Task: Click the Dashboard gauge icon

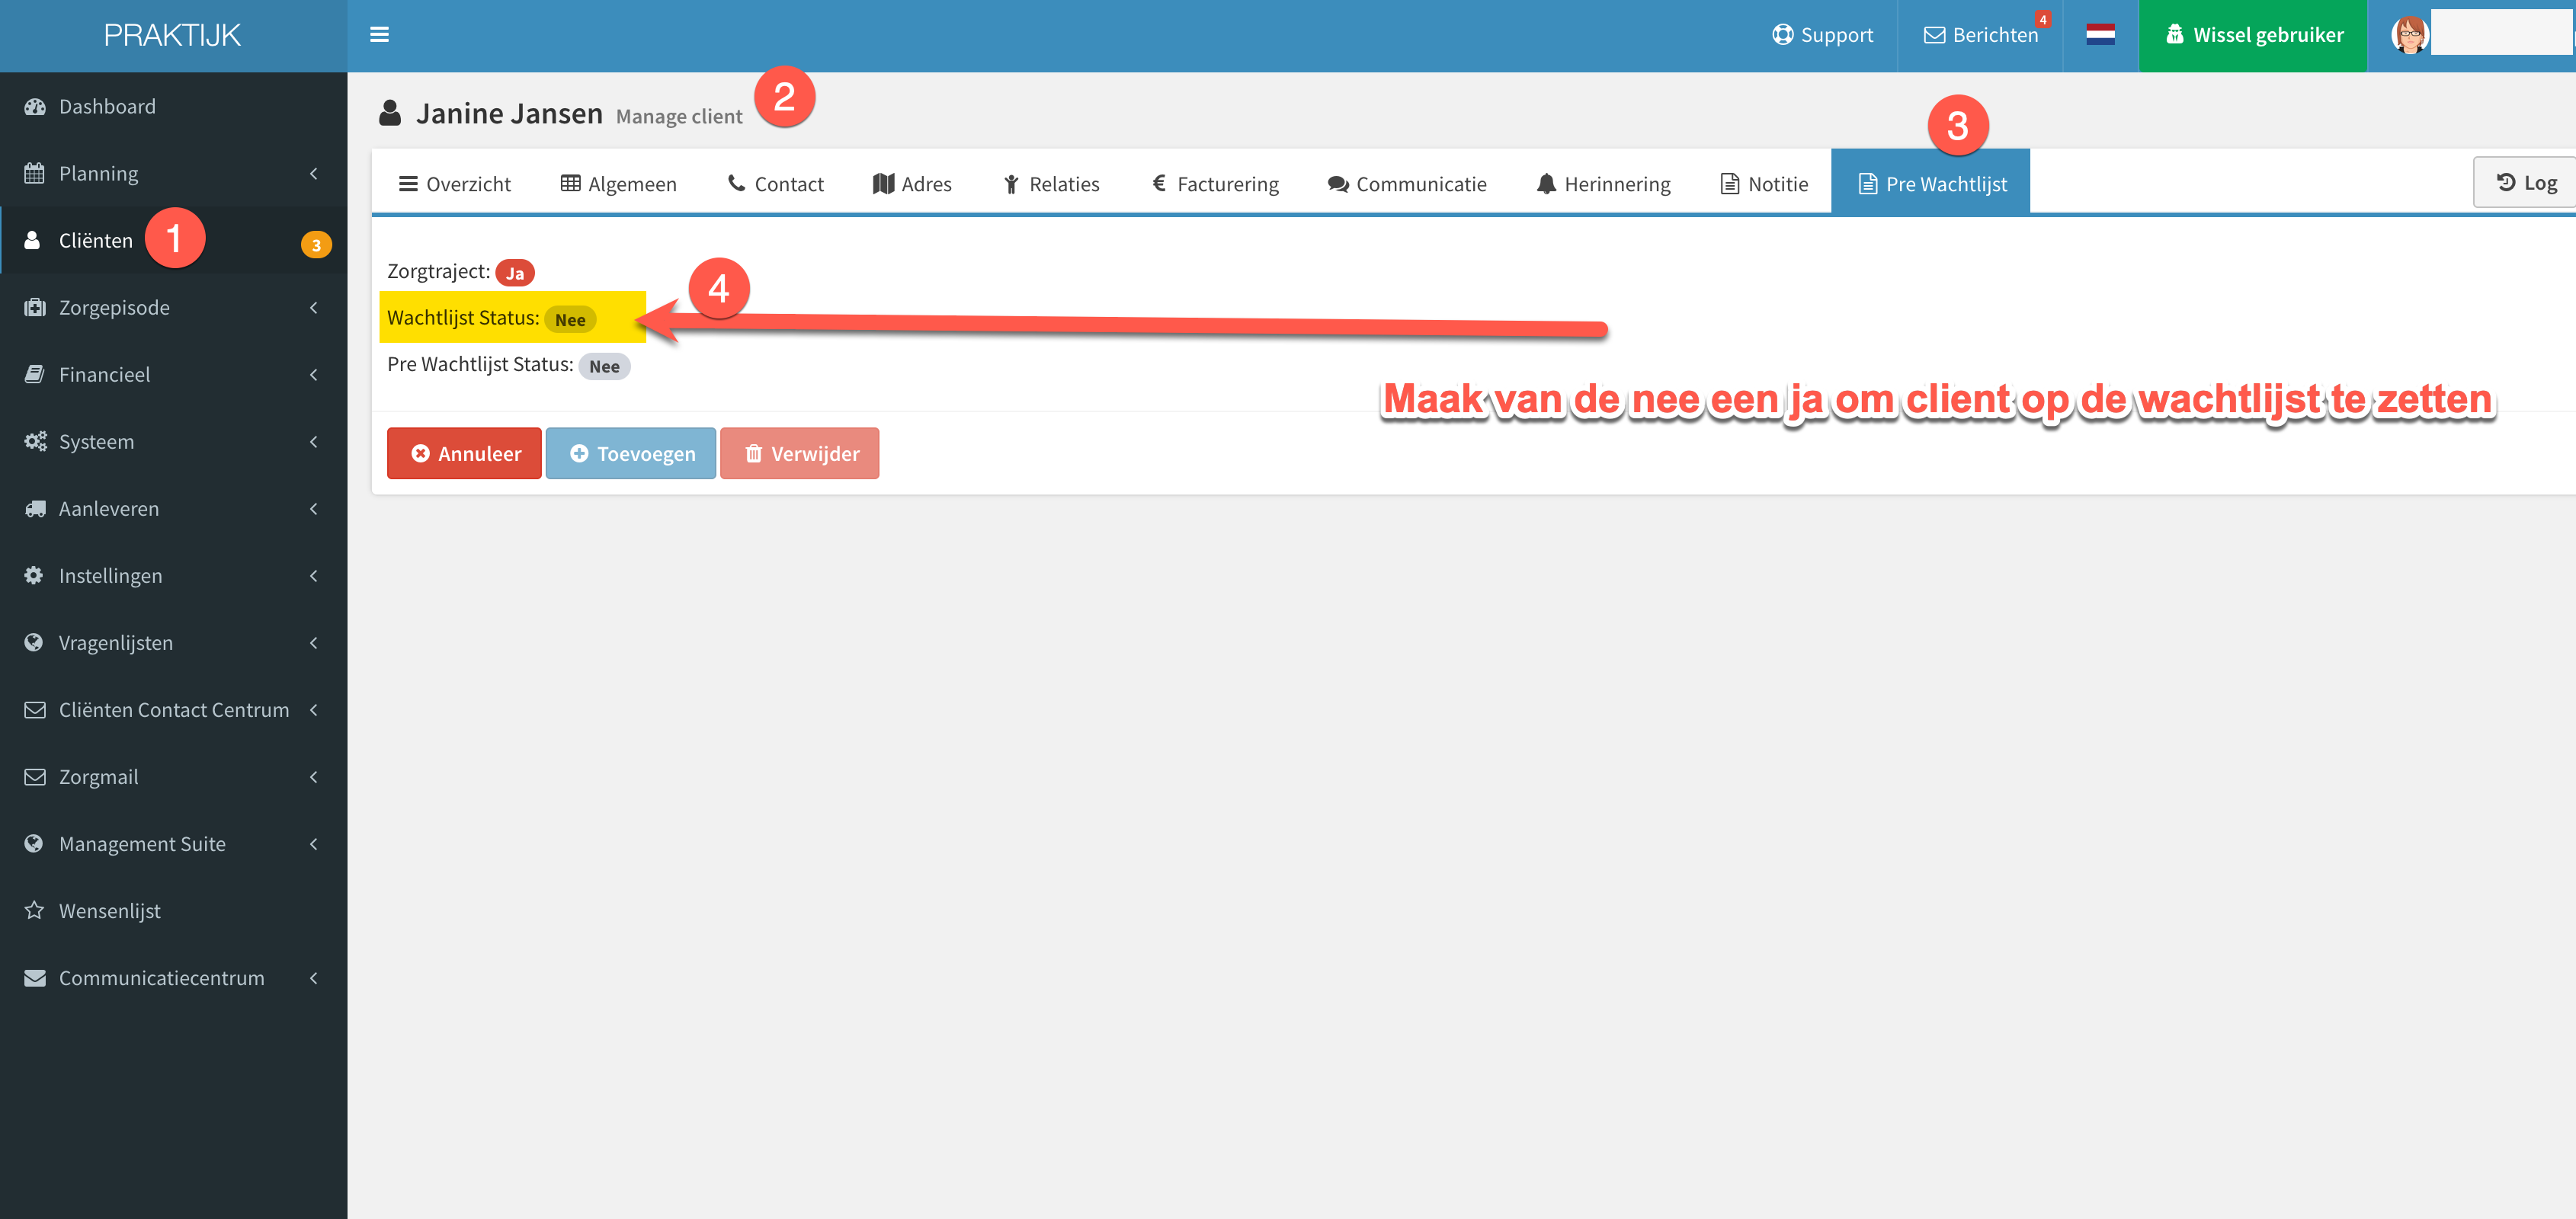Action: pos(35,107)
